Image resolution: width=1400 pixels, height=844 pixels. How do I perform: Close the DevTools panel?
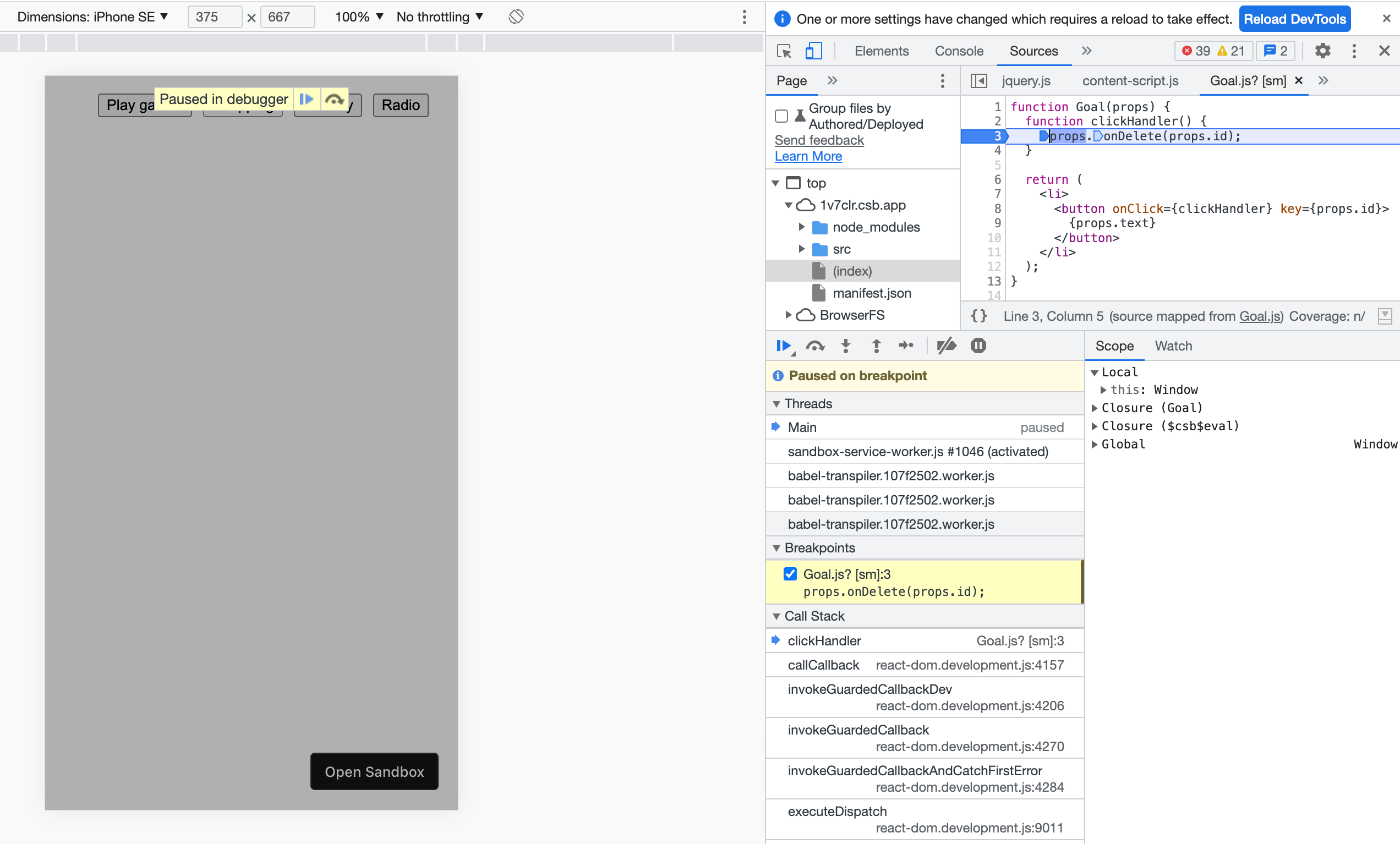point(1384,51)
